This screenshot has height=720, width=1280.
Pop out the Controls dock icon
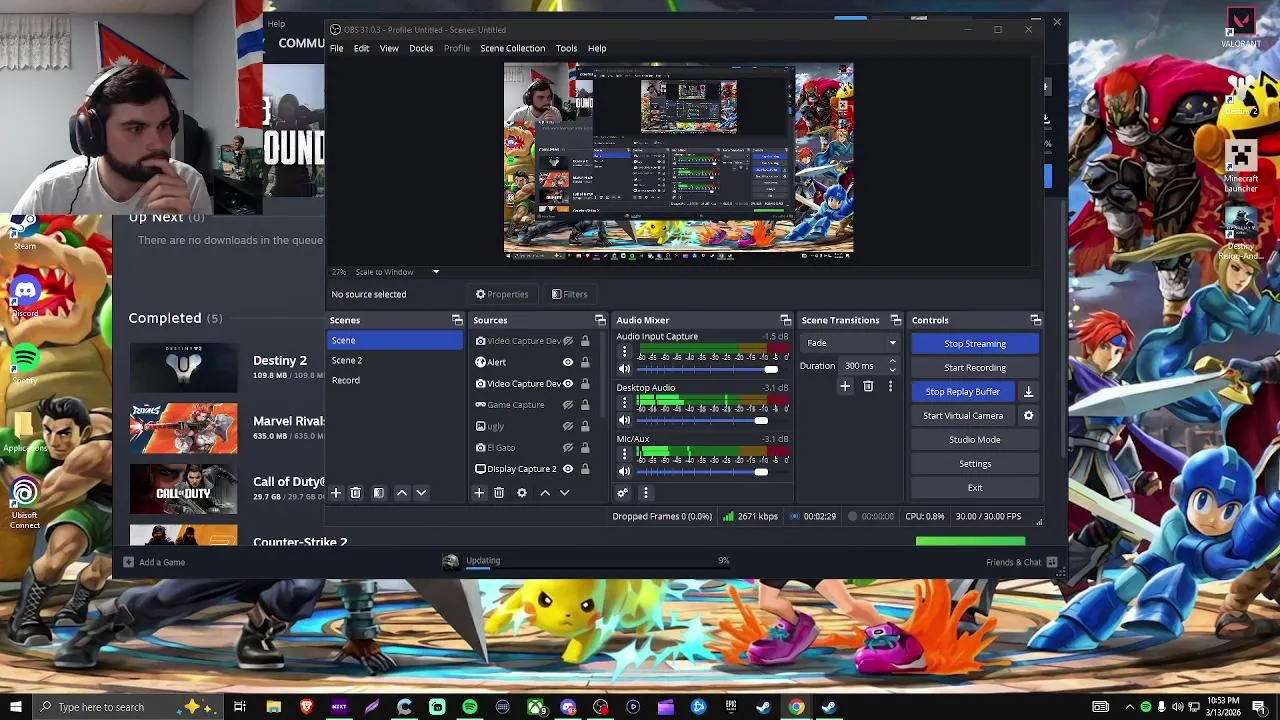pos(1036,320)
